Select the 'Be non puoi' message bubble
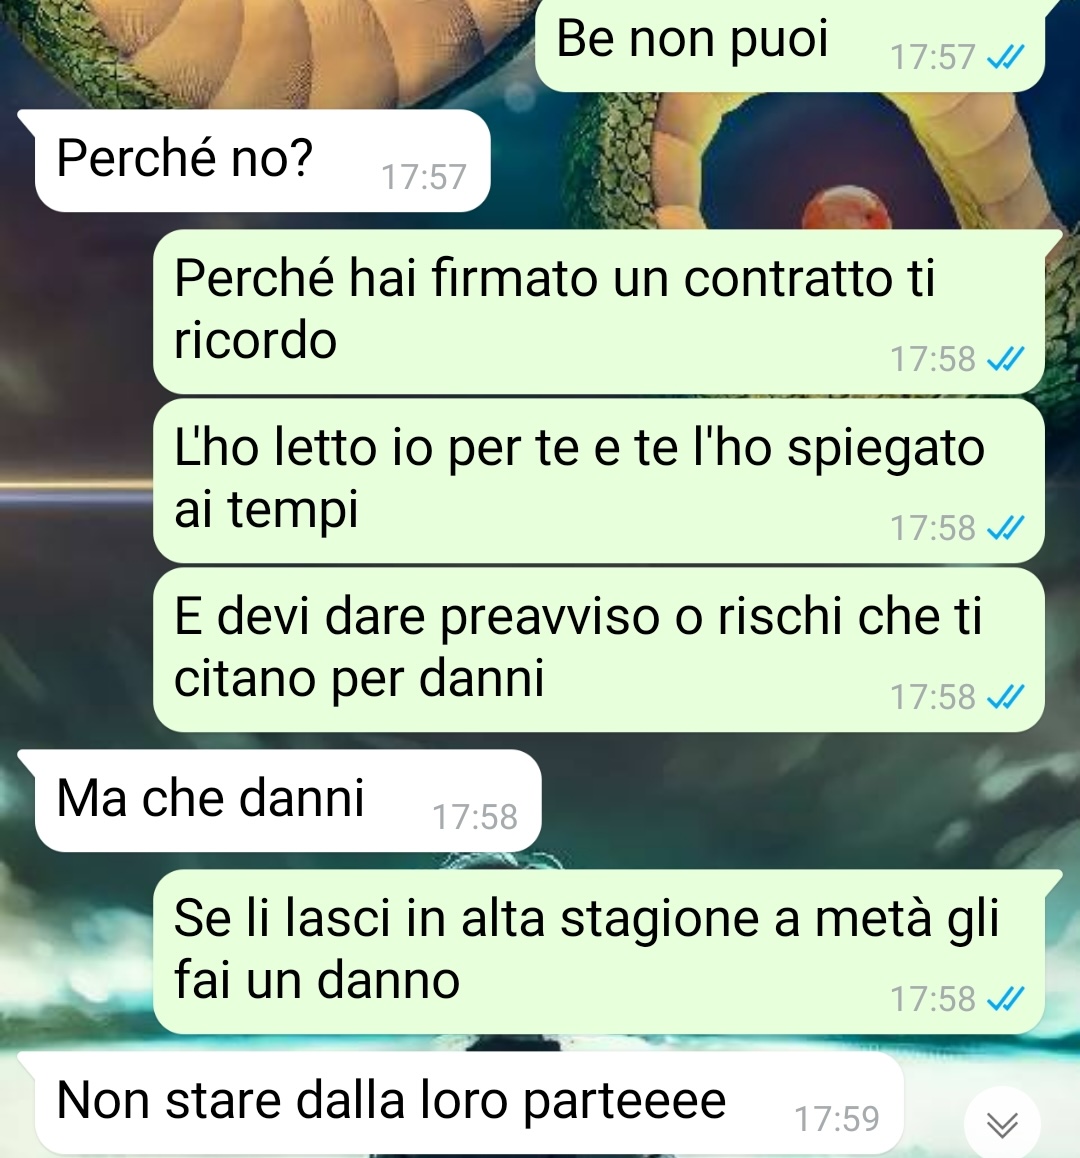This screenshot has width=1080, height=1158. (790, 45)
